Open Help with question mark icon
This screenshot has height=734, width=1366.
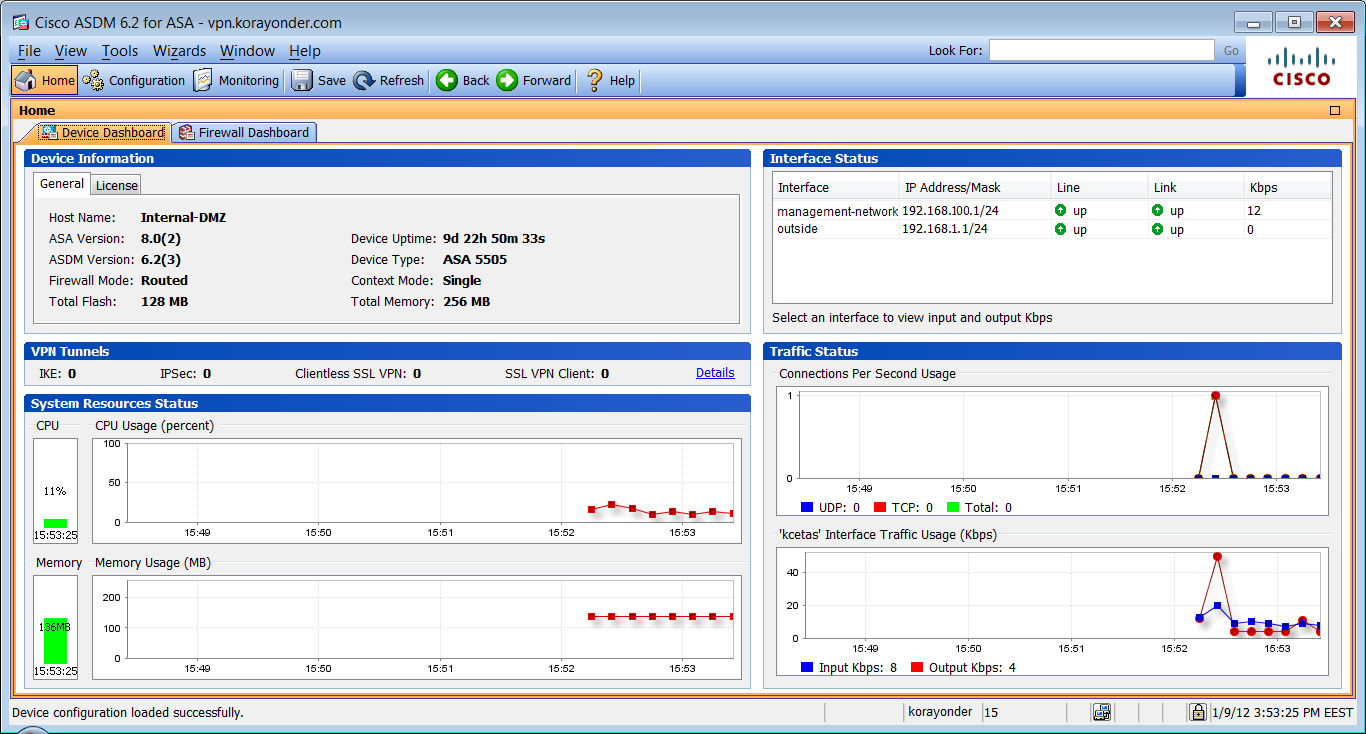pos(611,80)
